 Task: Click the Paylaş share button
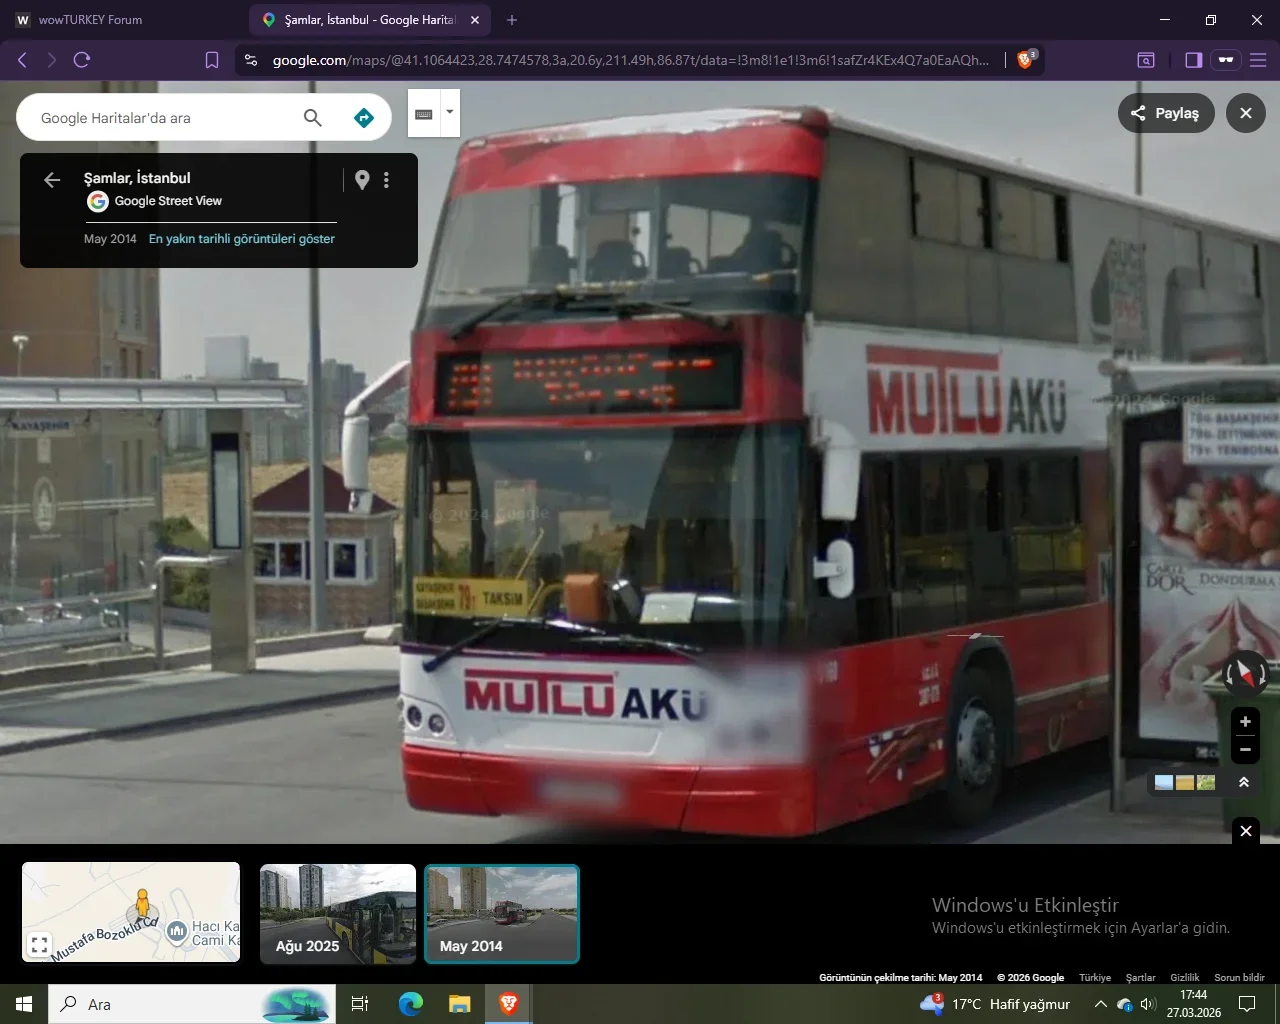(x=1165, y=113)
